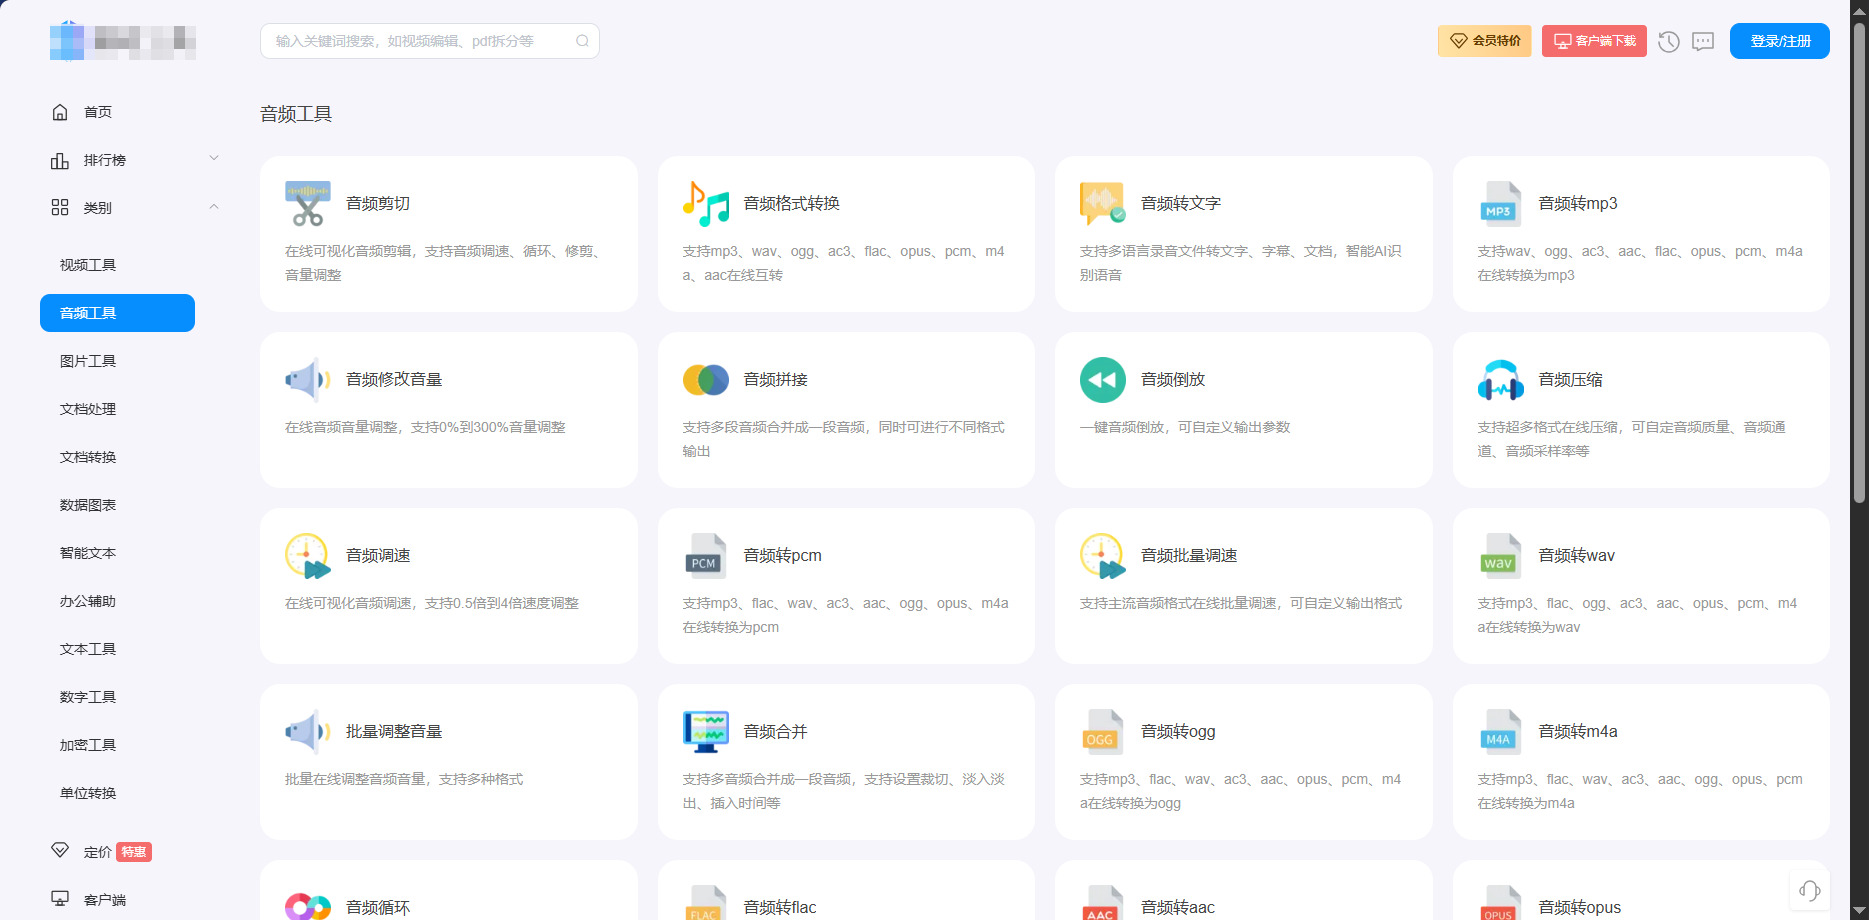Open the 音频合并 monitor icon
This screenshot has height=920, width=1869.
click(x=706, y=732)
